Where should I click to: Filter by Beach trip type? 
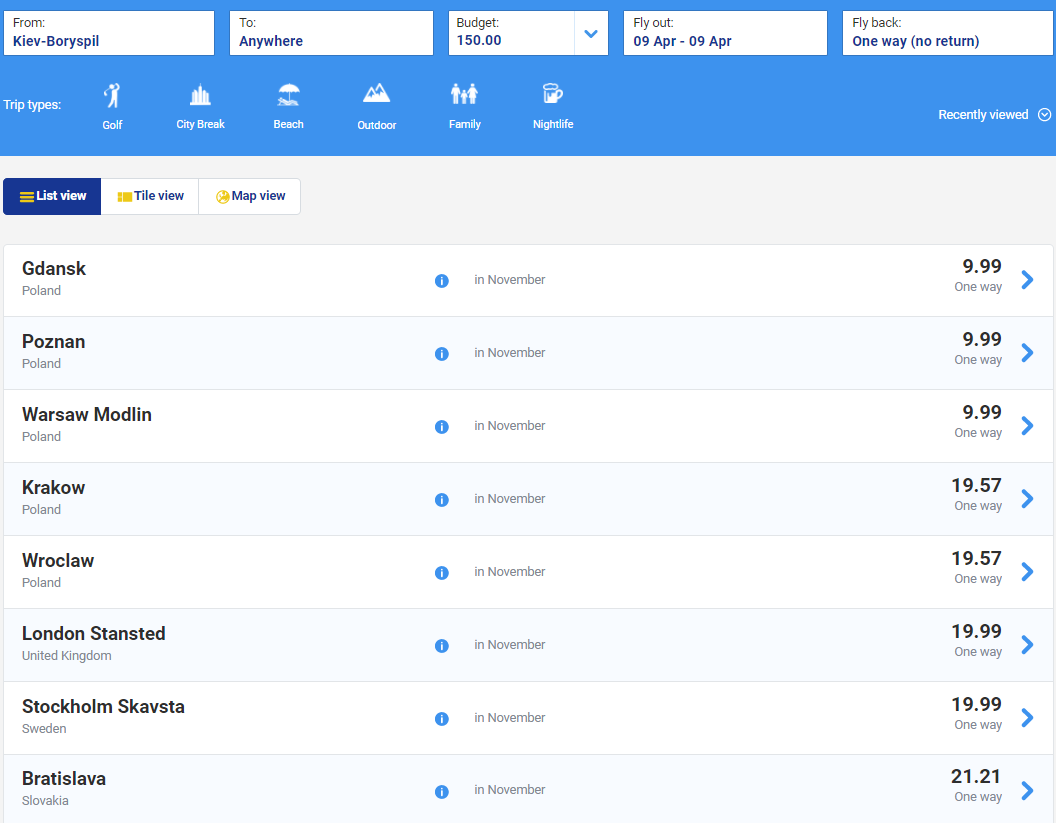pos(289,97)
